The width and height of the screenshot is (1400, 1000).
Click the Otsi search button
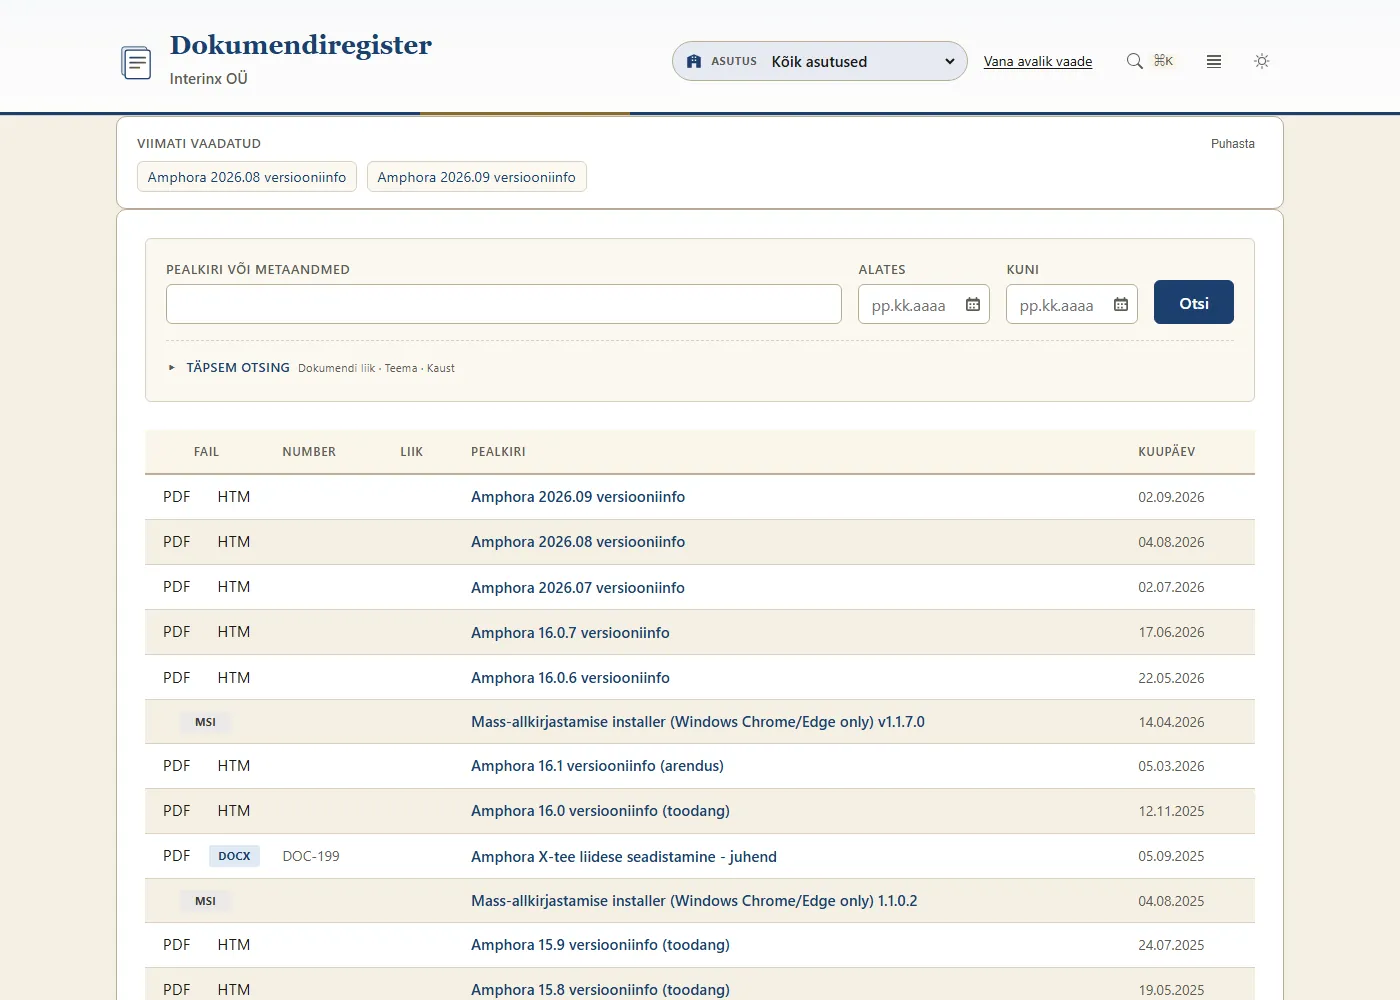point(1194,302)
